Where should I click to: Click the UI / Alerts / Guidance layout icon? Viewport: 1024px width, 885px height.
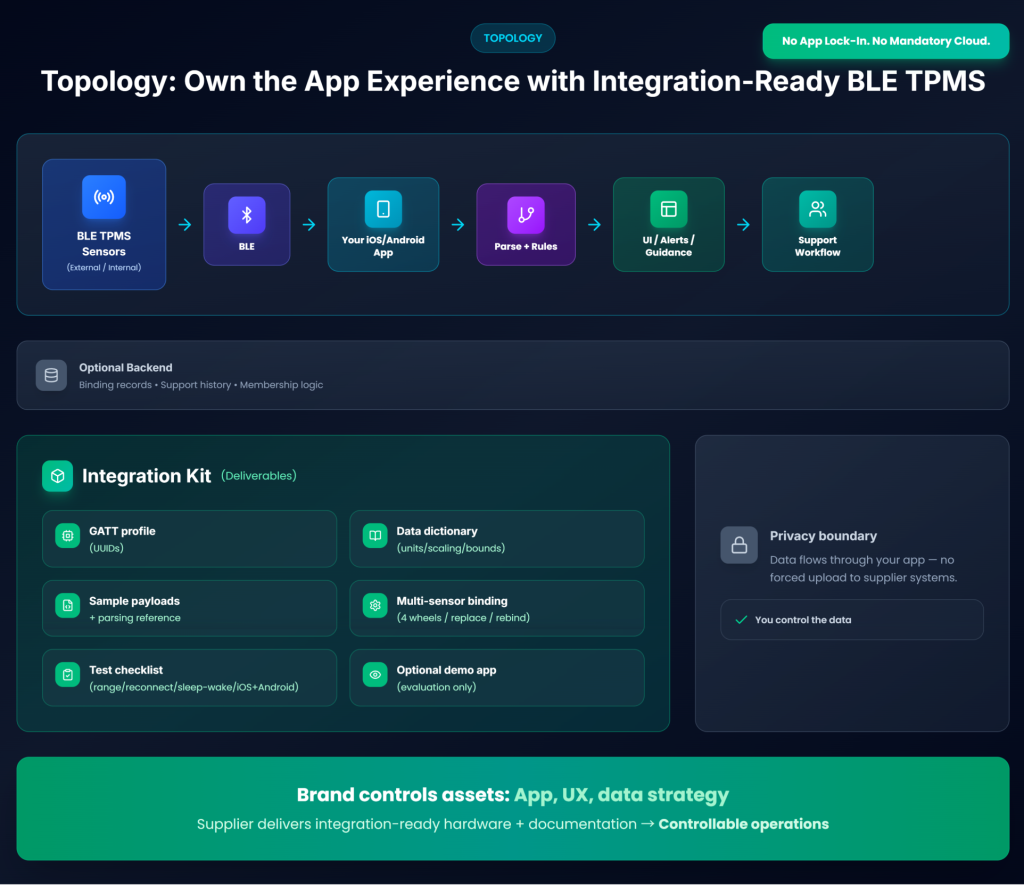[669, 209]
